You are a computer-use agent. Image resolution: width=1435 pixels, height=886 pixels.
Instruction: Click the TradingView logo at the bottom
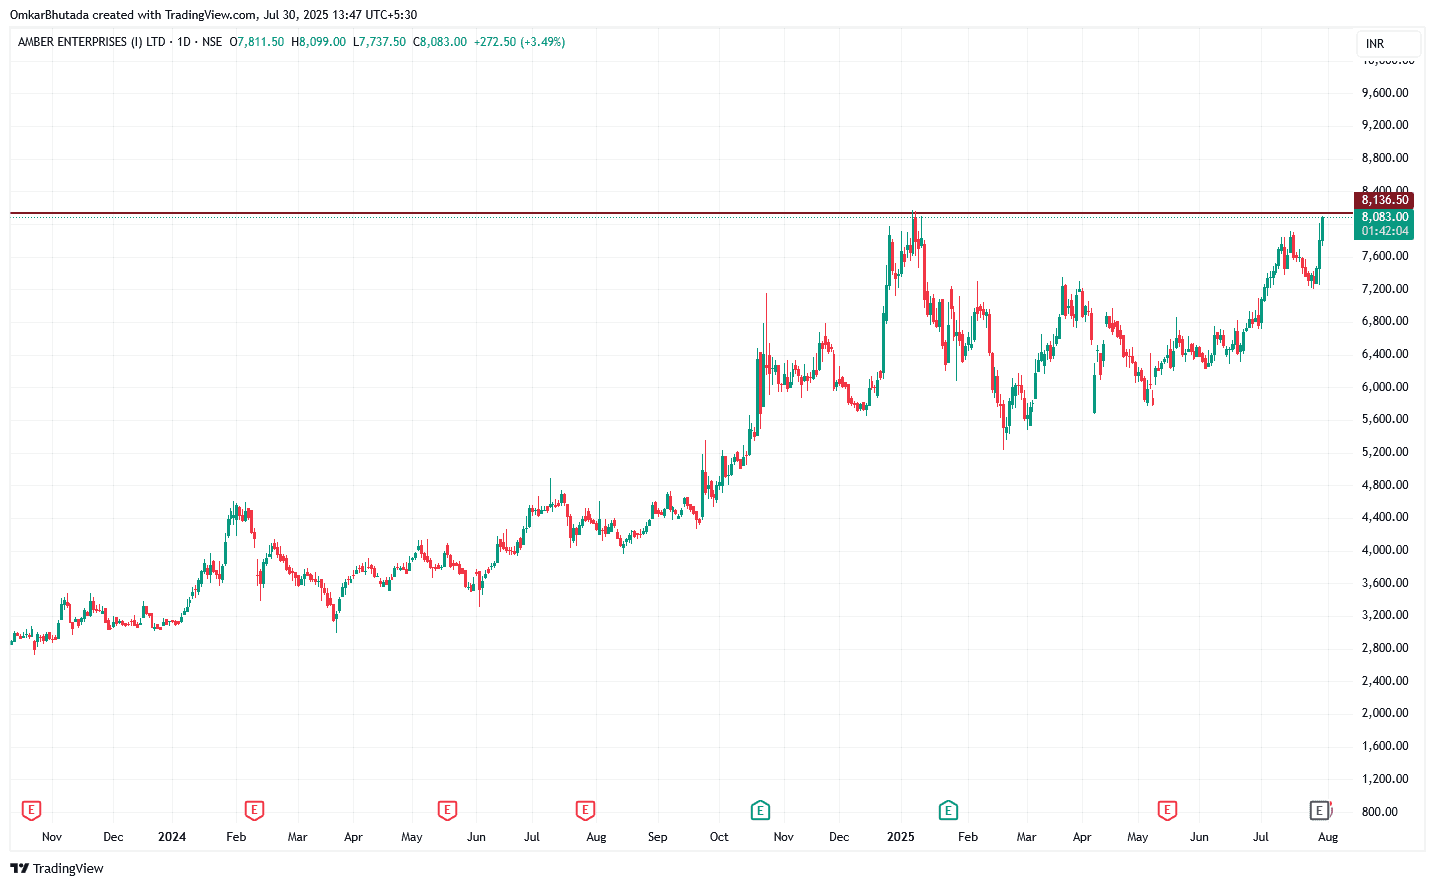point(57,868)
